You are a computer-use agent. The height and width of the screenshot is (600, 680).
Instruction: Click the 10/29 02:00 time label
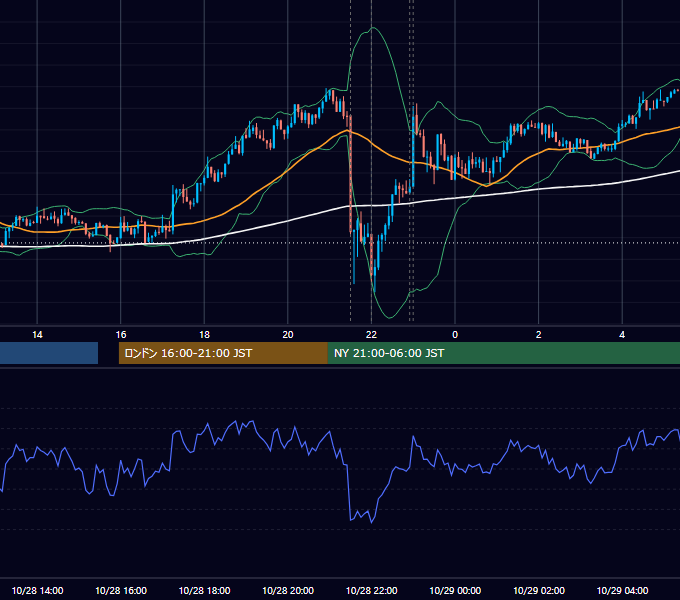539,590
